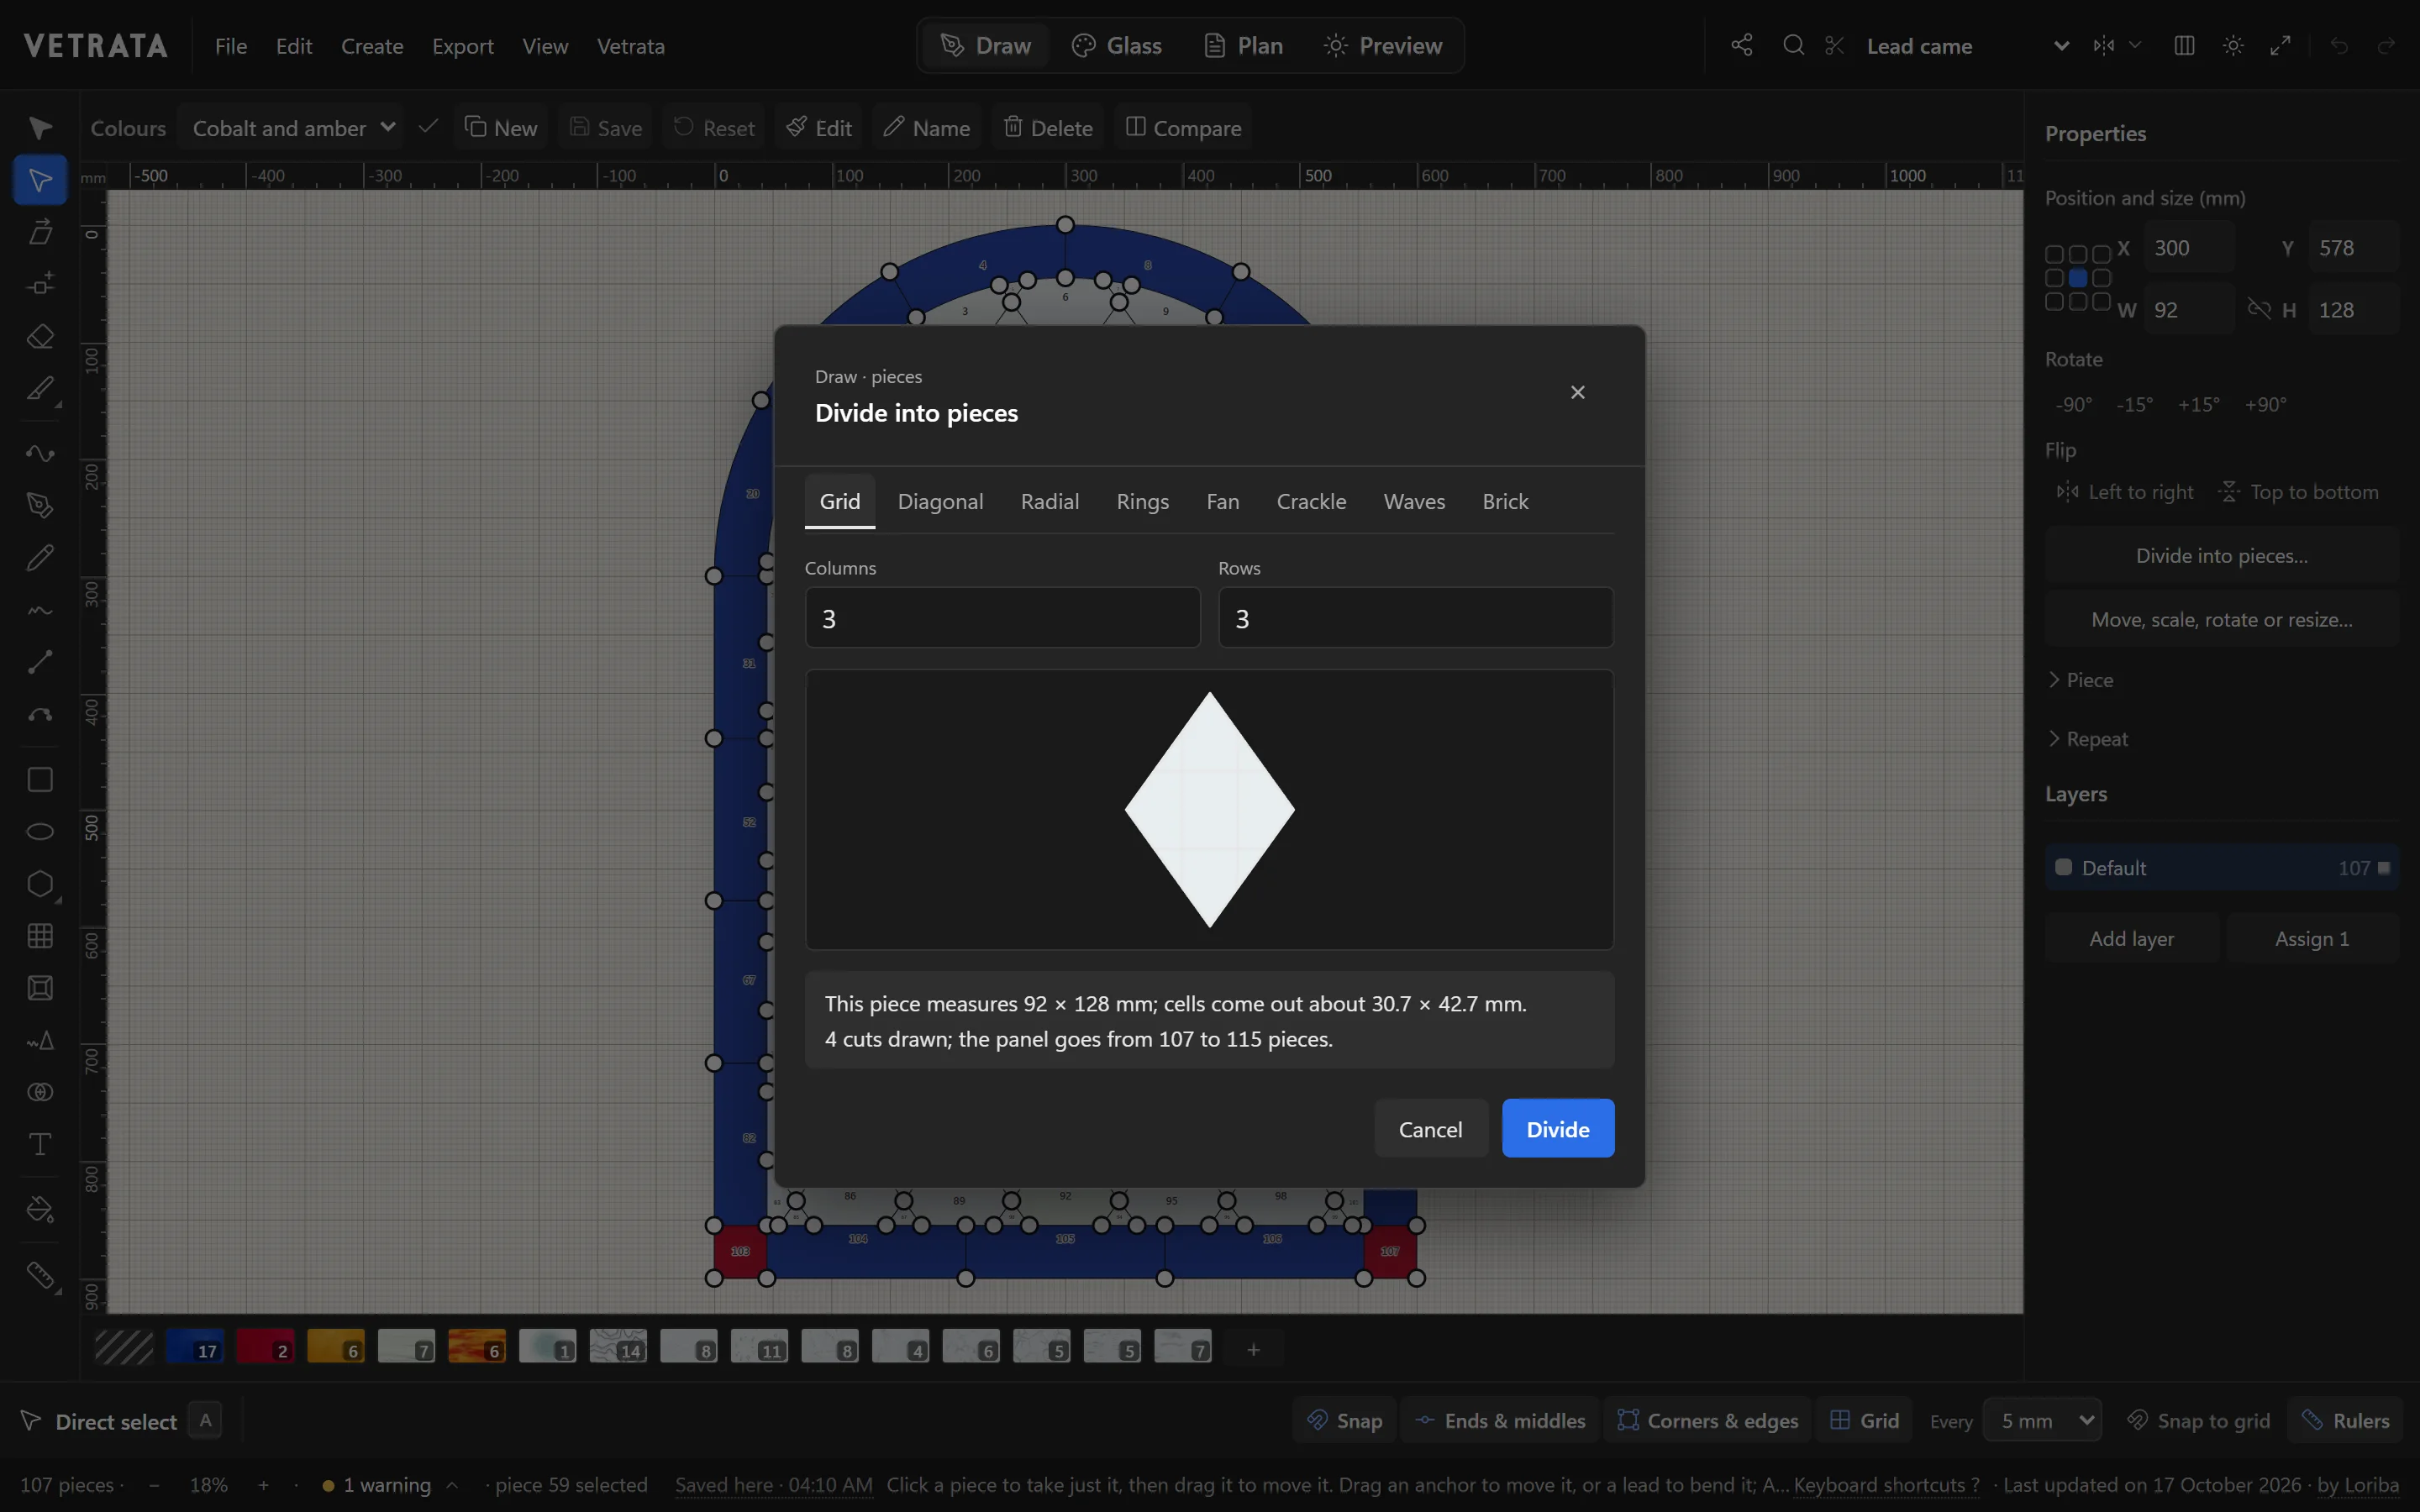Click the Rows input field

(1415, 618)
